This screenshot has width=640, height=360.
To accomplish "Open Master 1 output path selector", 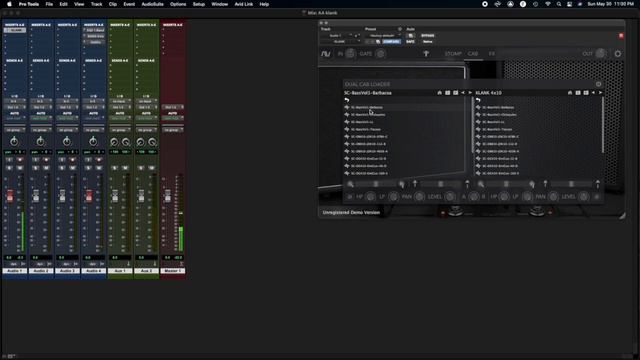I will pos(173,107).
